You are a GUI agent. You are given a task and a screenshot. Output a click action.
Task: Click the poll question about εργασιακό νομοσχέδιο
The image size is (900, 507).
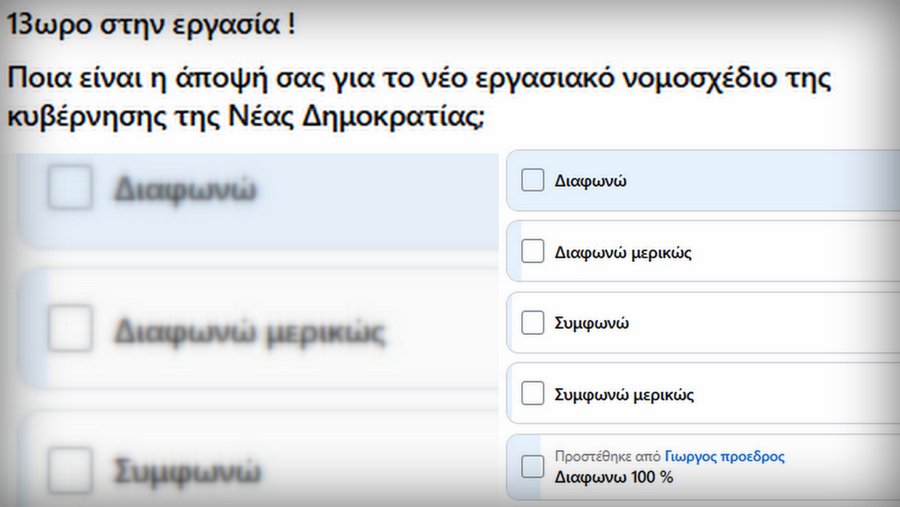419,98
